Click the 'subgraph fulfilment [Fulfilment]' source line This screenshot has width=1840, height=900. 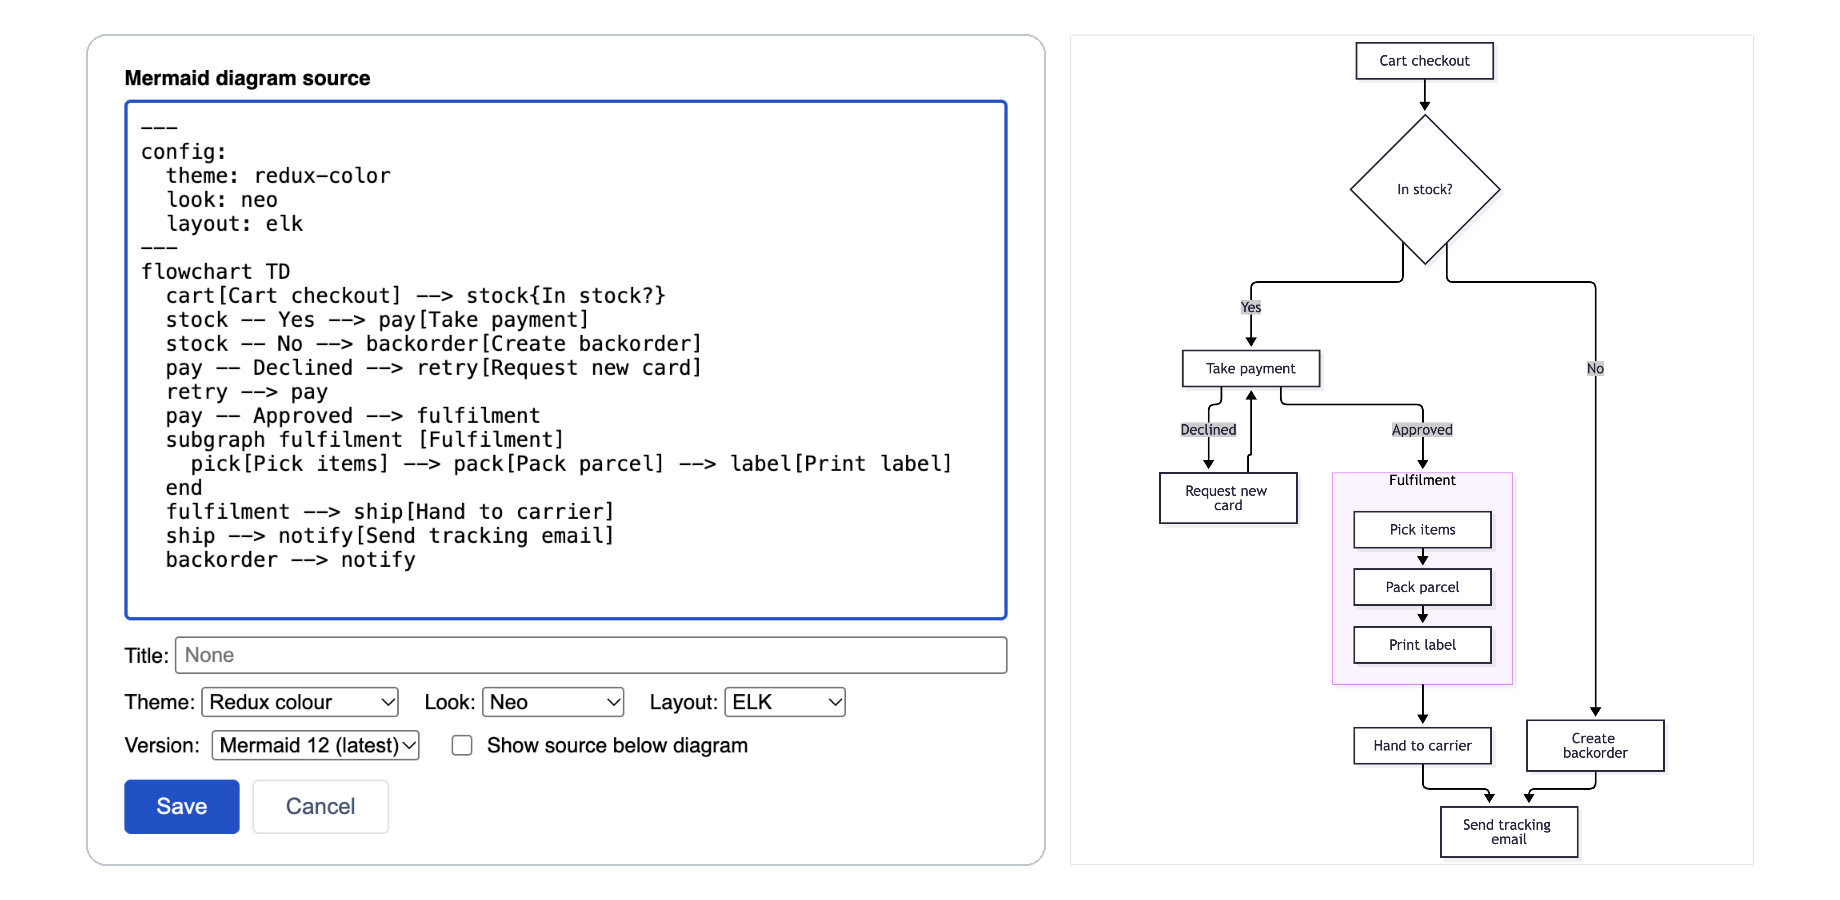365,440
